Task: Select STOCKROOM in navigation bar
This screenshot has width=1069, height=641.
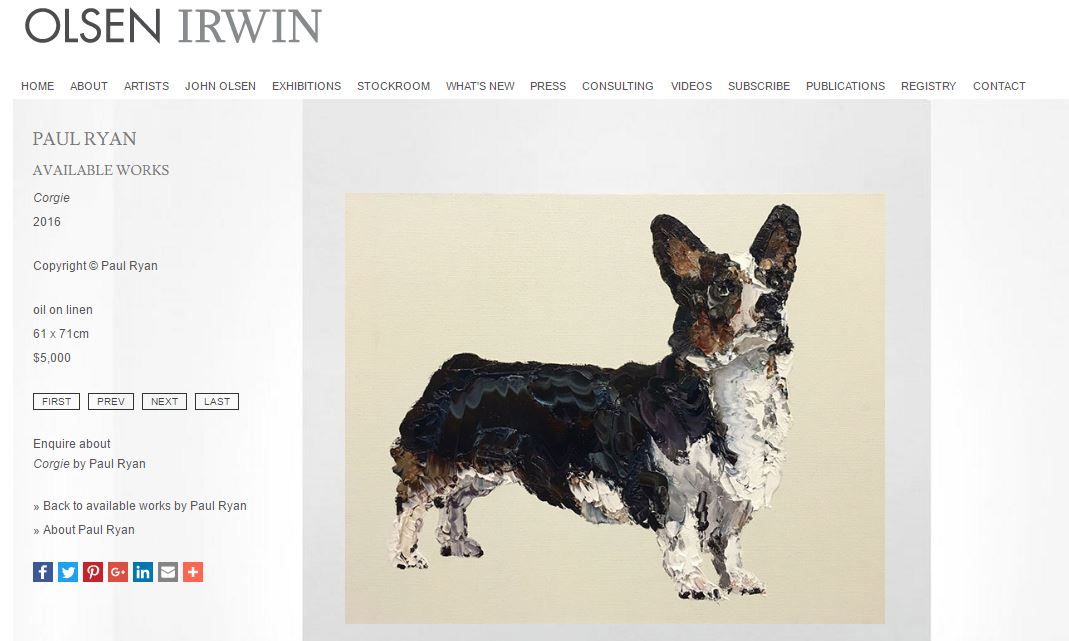Action: pos(393,86)
